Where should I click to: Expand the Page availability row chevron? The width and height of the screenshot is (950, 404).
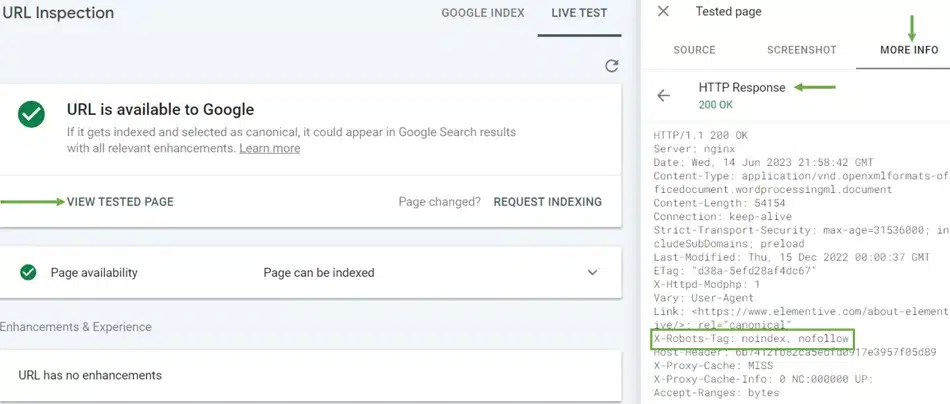click(x=593, y=273)
